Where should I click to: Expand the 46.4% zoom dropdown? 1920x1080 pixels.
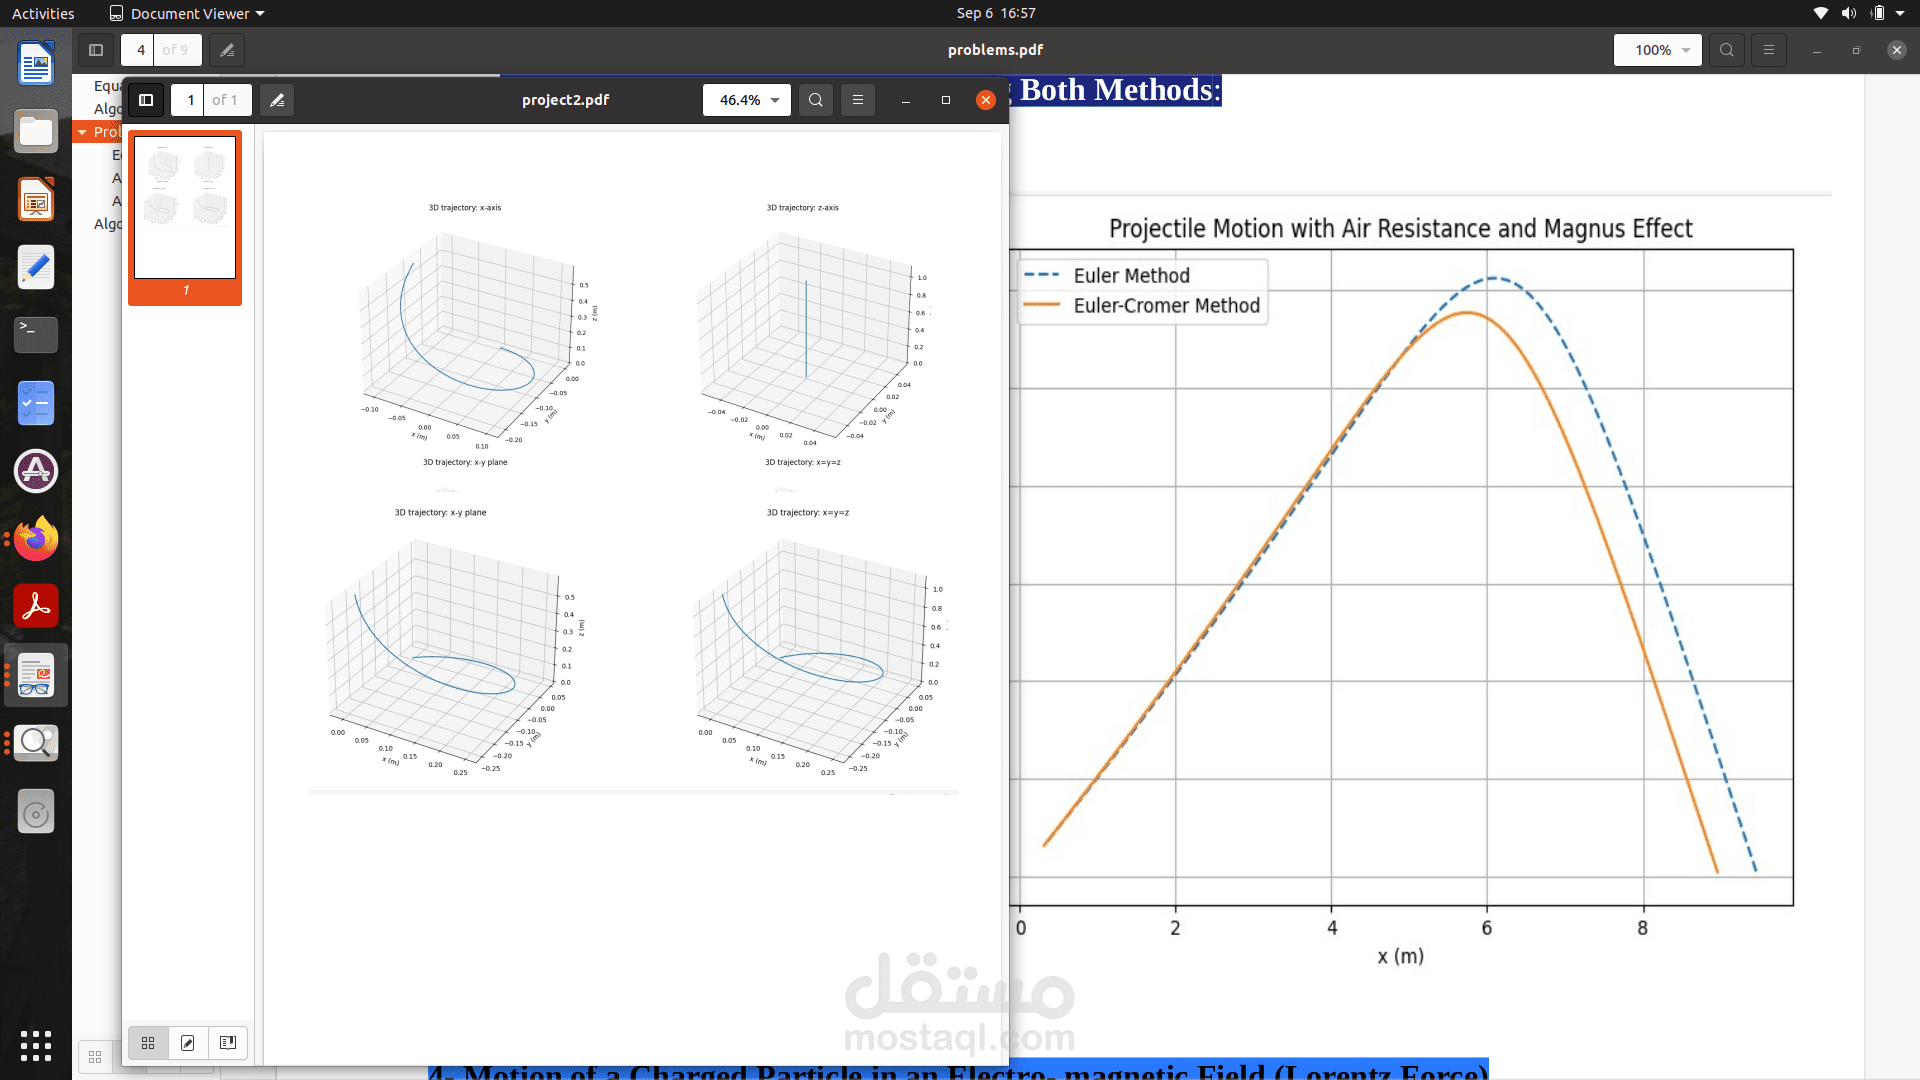(775, 100)
